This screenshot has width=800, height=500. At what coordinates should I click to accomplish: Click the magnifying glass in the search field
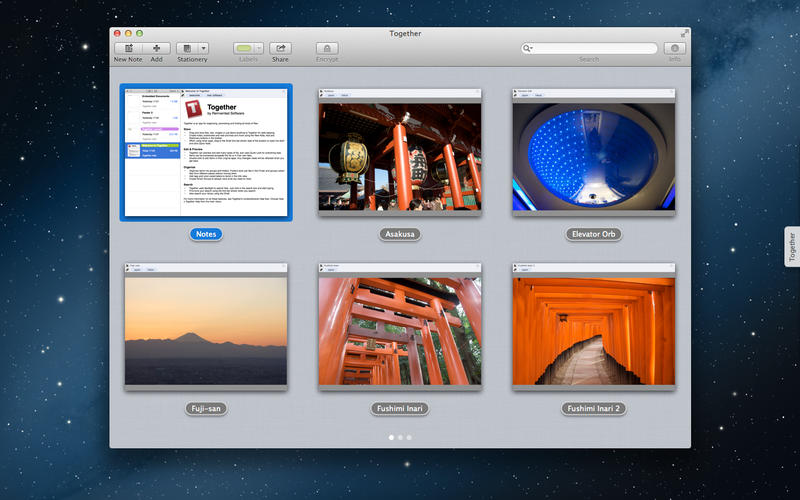click(x=528, y=48)
